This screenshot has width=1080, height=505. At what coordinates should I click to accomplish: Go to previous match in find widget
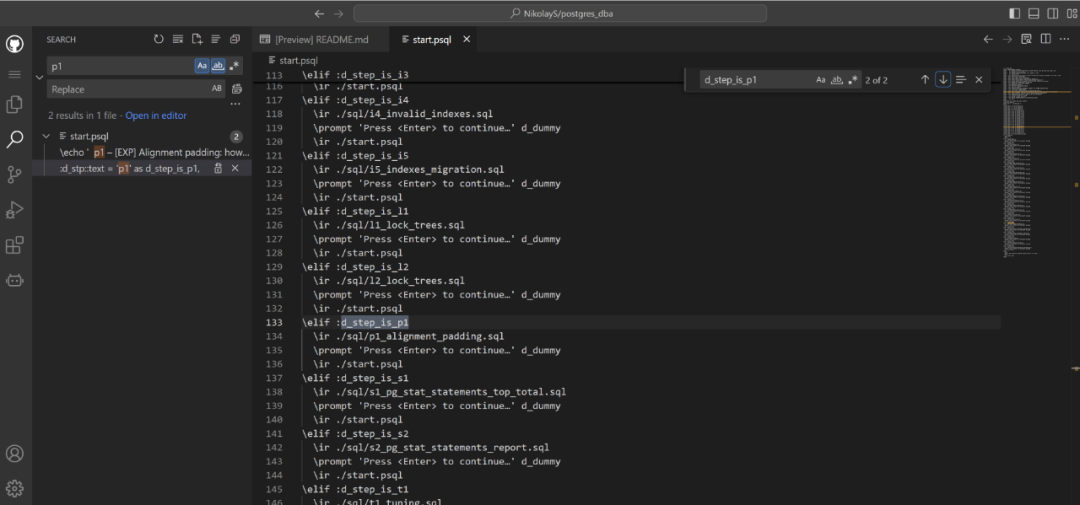pos(925,80)
